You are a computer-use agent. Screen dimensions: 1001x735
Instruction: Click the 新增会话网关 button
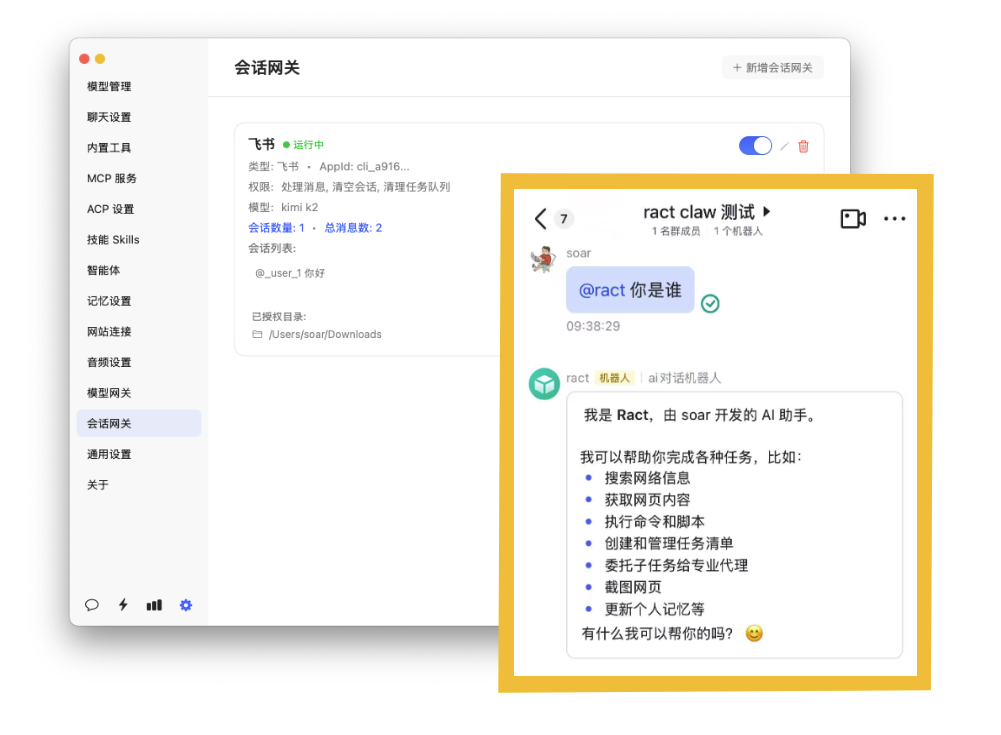[x=772, y=68]
